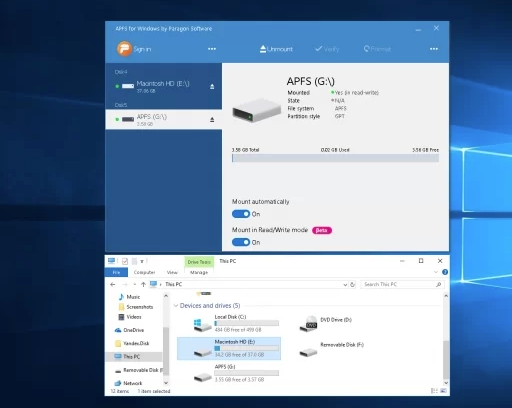Image resolution: width=512 pixels, height=408 pixels.
Task: Click the Unmount button
Action: click(276, 49)
